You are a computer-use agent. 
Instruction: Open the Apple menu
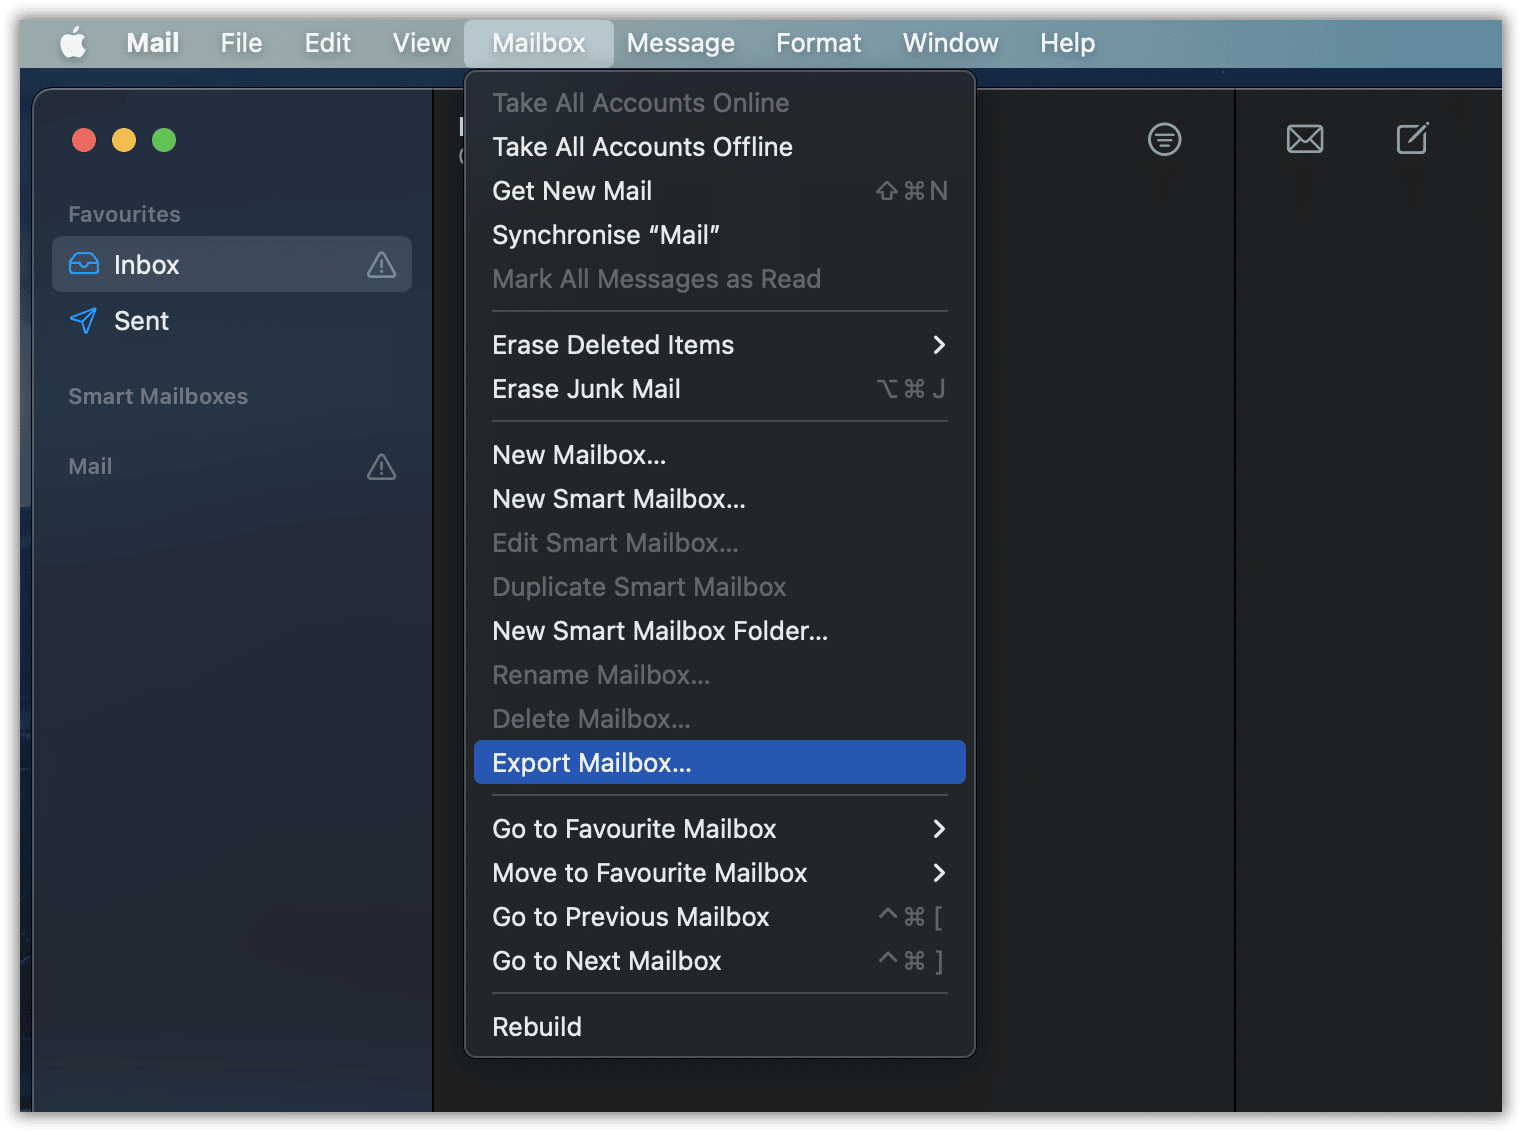[x=73, y=43]
